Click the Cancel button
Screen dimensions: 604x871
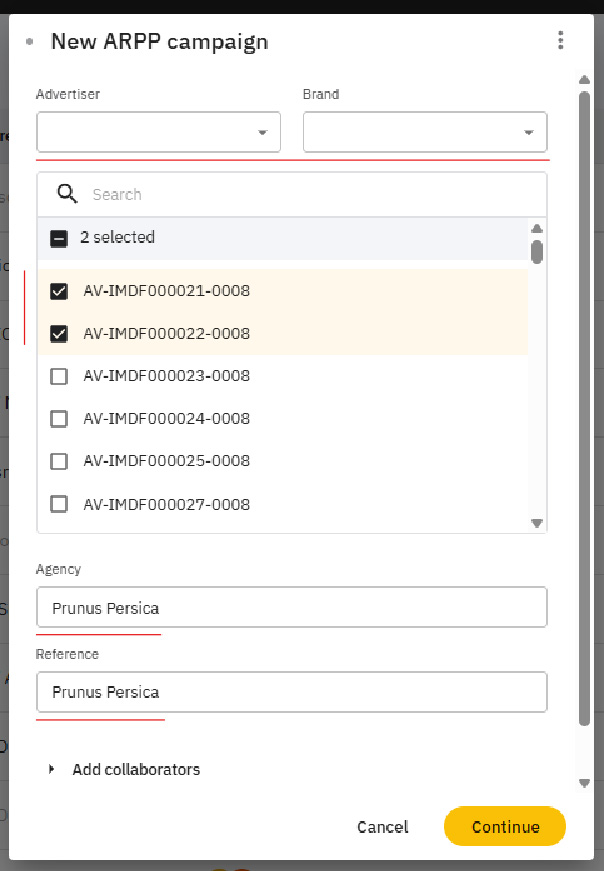point(383,827)
